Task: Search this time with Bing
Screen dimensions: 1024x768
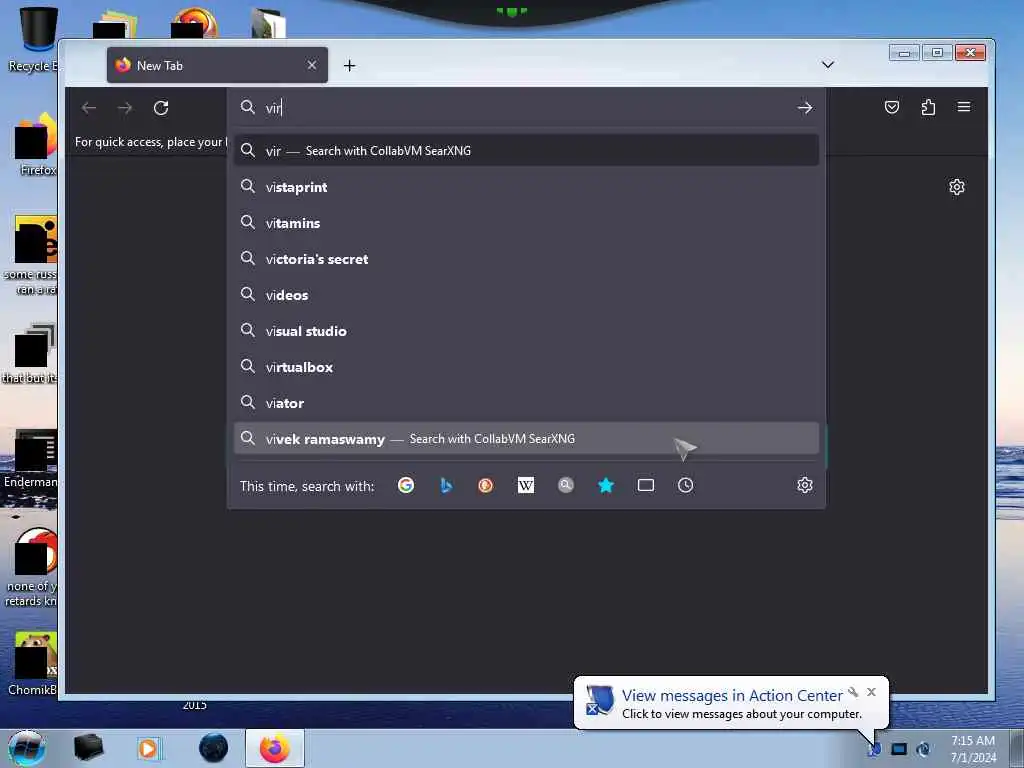Action: (x=446, y=485)
